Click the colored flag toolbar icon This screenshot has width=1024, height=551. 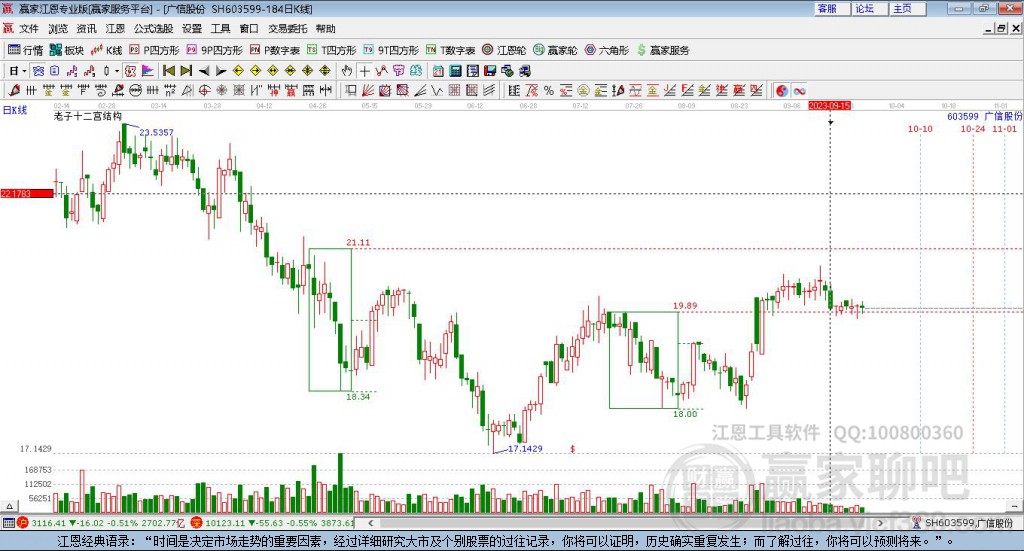(x=148, y=71)
